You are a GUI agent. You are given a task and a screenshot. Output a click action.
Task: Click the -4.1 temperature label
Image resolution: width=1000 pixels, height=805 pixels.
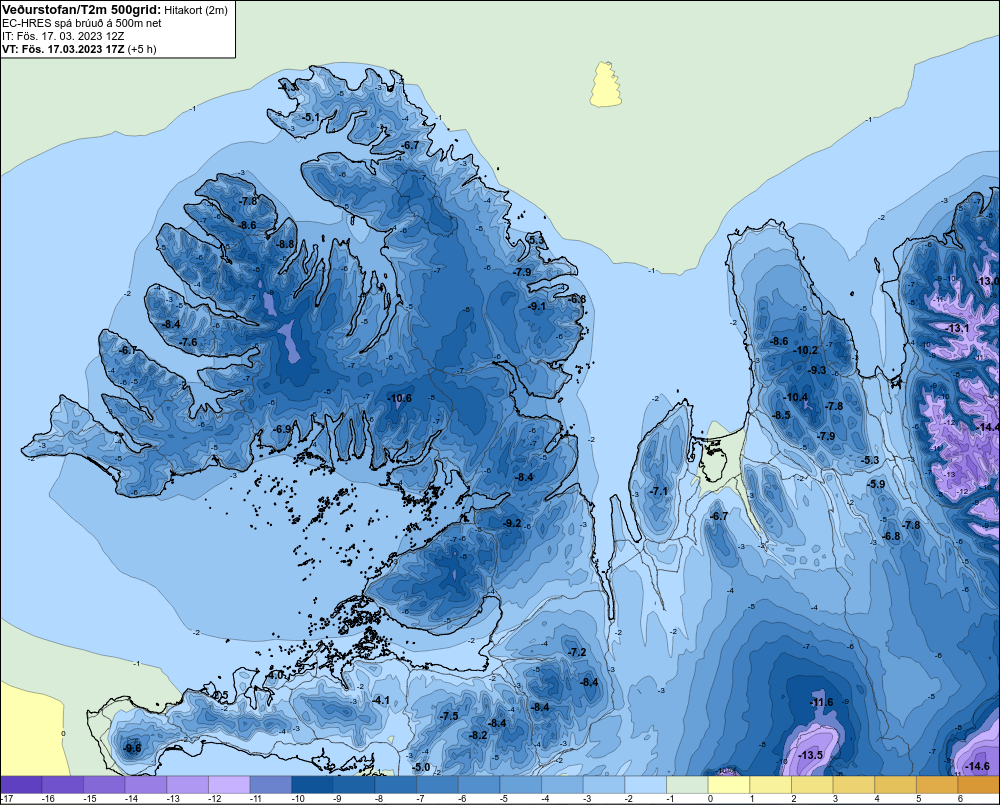coord(381,700)
